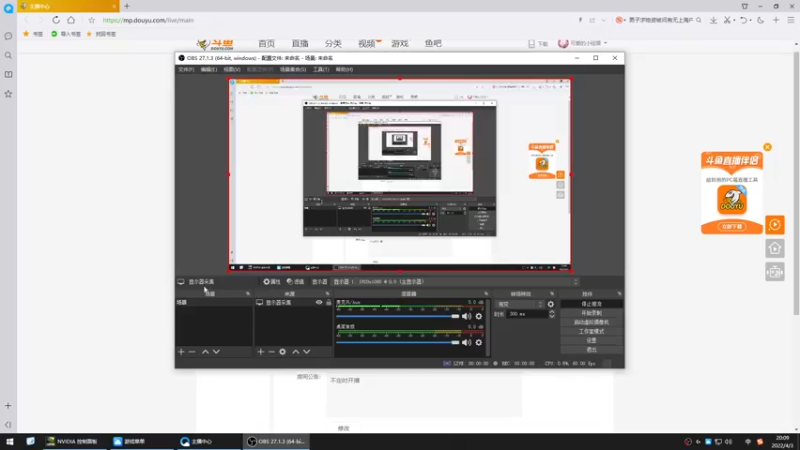
Task: Go to browser home page
Action: (x=71, y=20)
